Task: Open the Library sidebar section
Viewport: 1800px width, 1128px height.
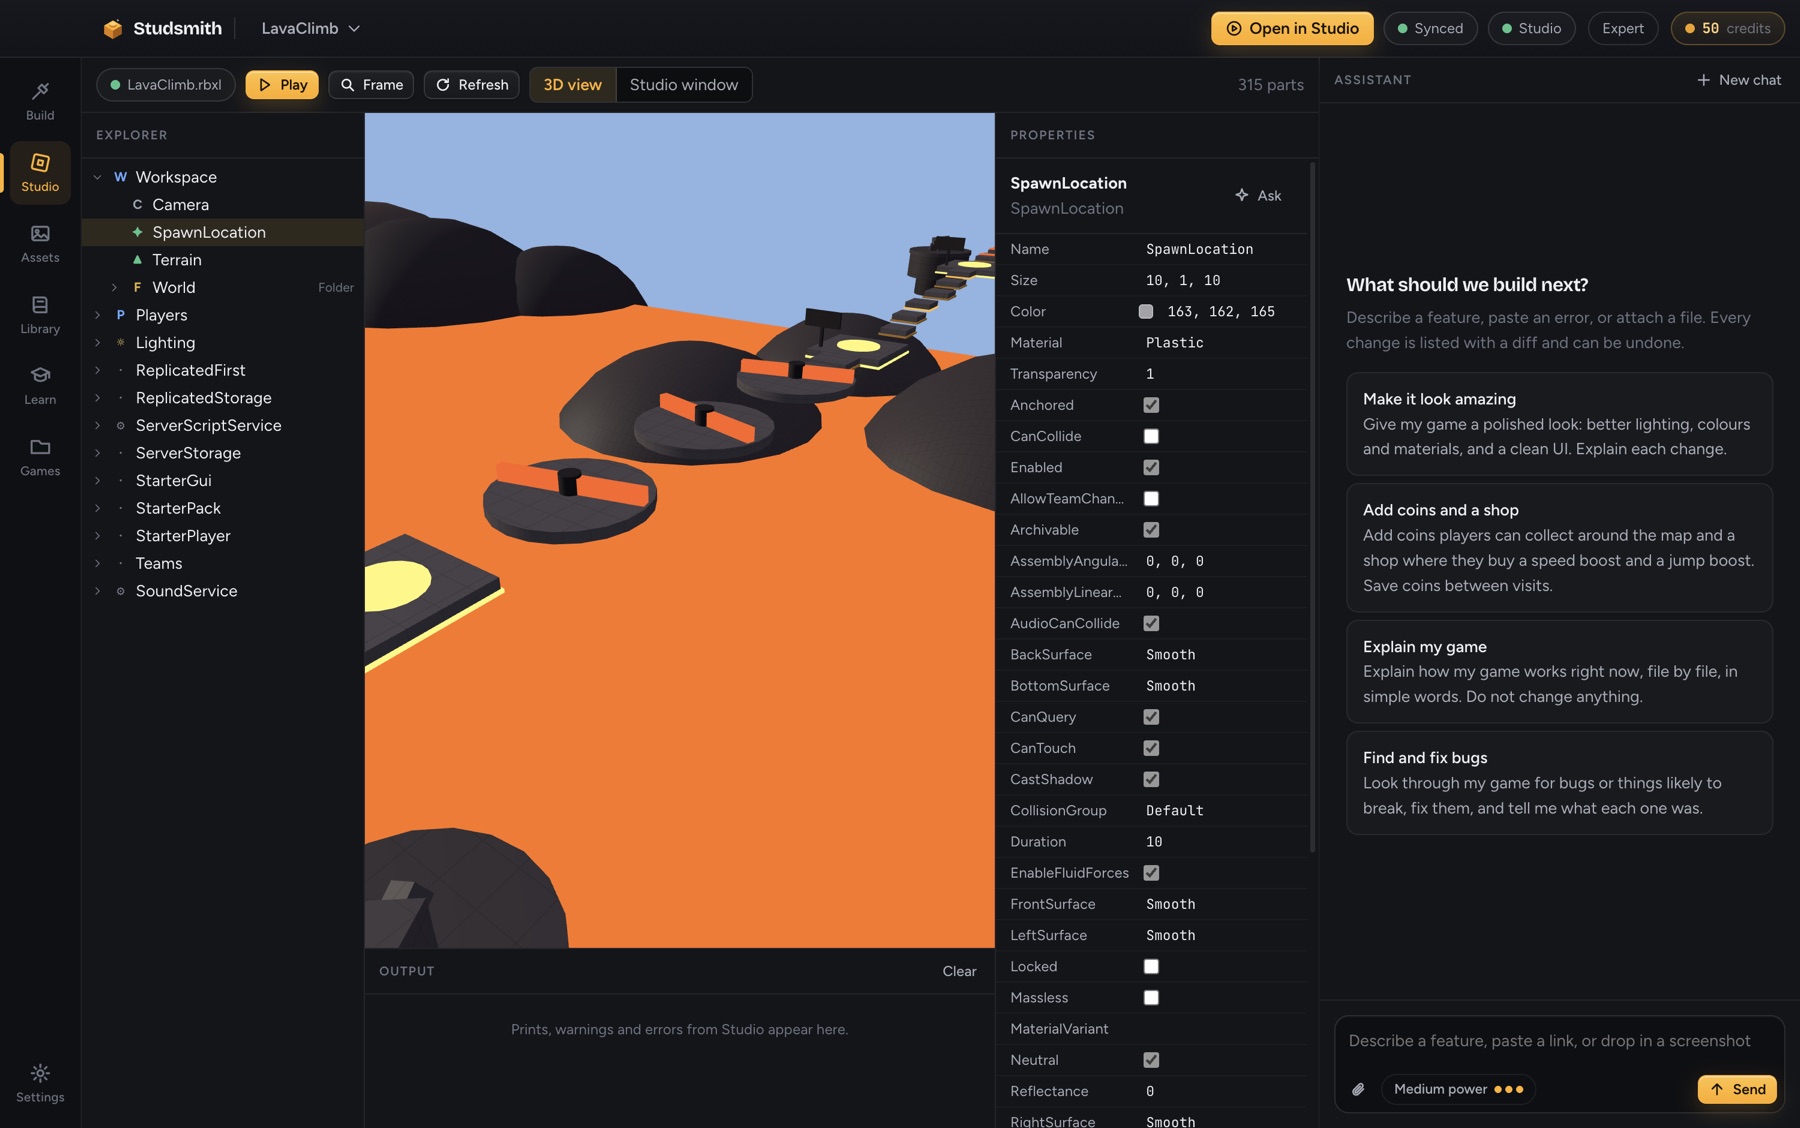Action: pyautogui.click(x=40, y=314)
